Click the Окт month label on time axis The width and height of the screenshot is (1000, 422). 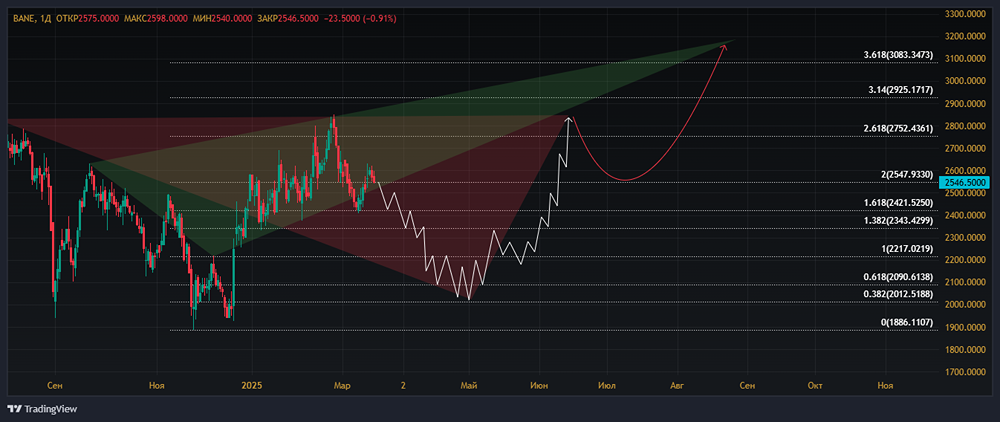coord(814,386)
